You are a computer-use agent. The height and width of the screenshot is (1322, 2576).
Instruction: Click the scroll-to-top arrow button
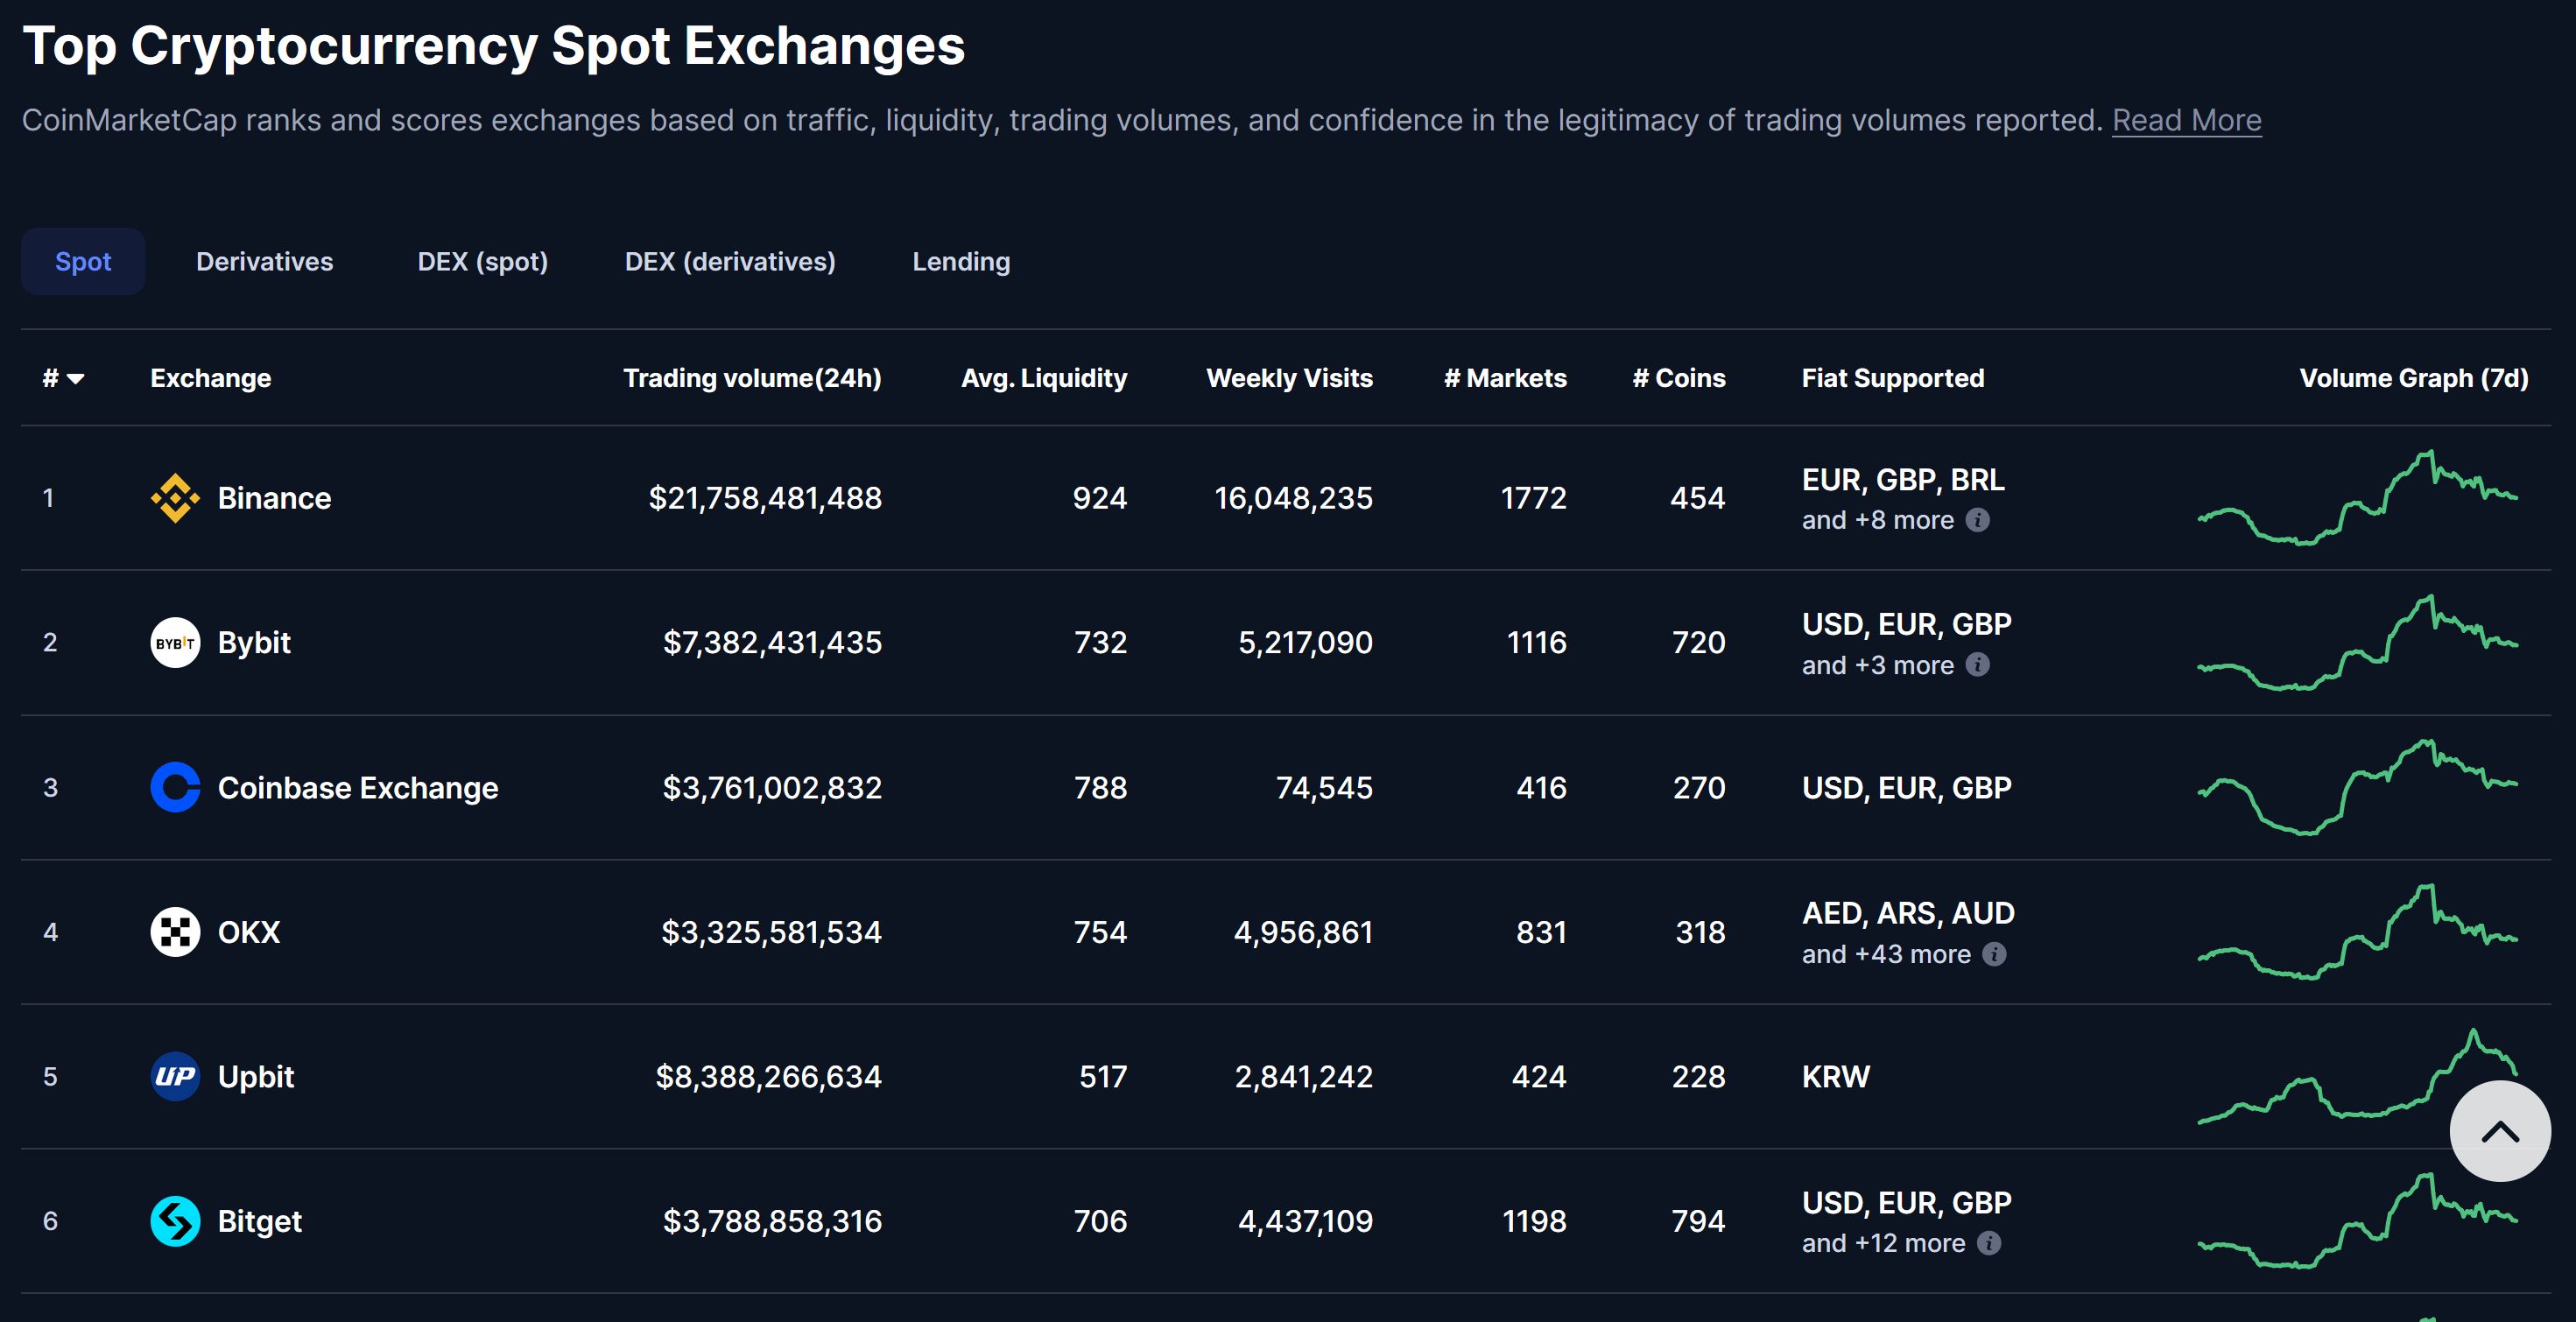click(x=2500, y=1131)
